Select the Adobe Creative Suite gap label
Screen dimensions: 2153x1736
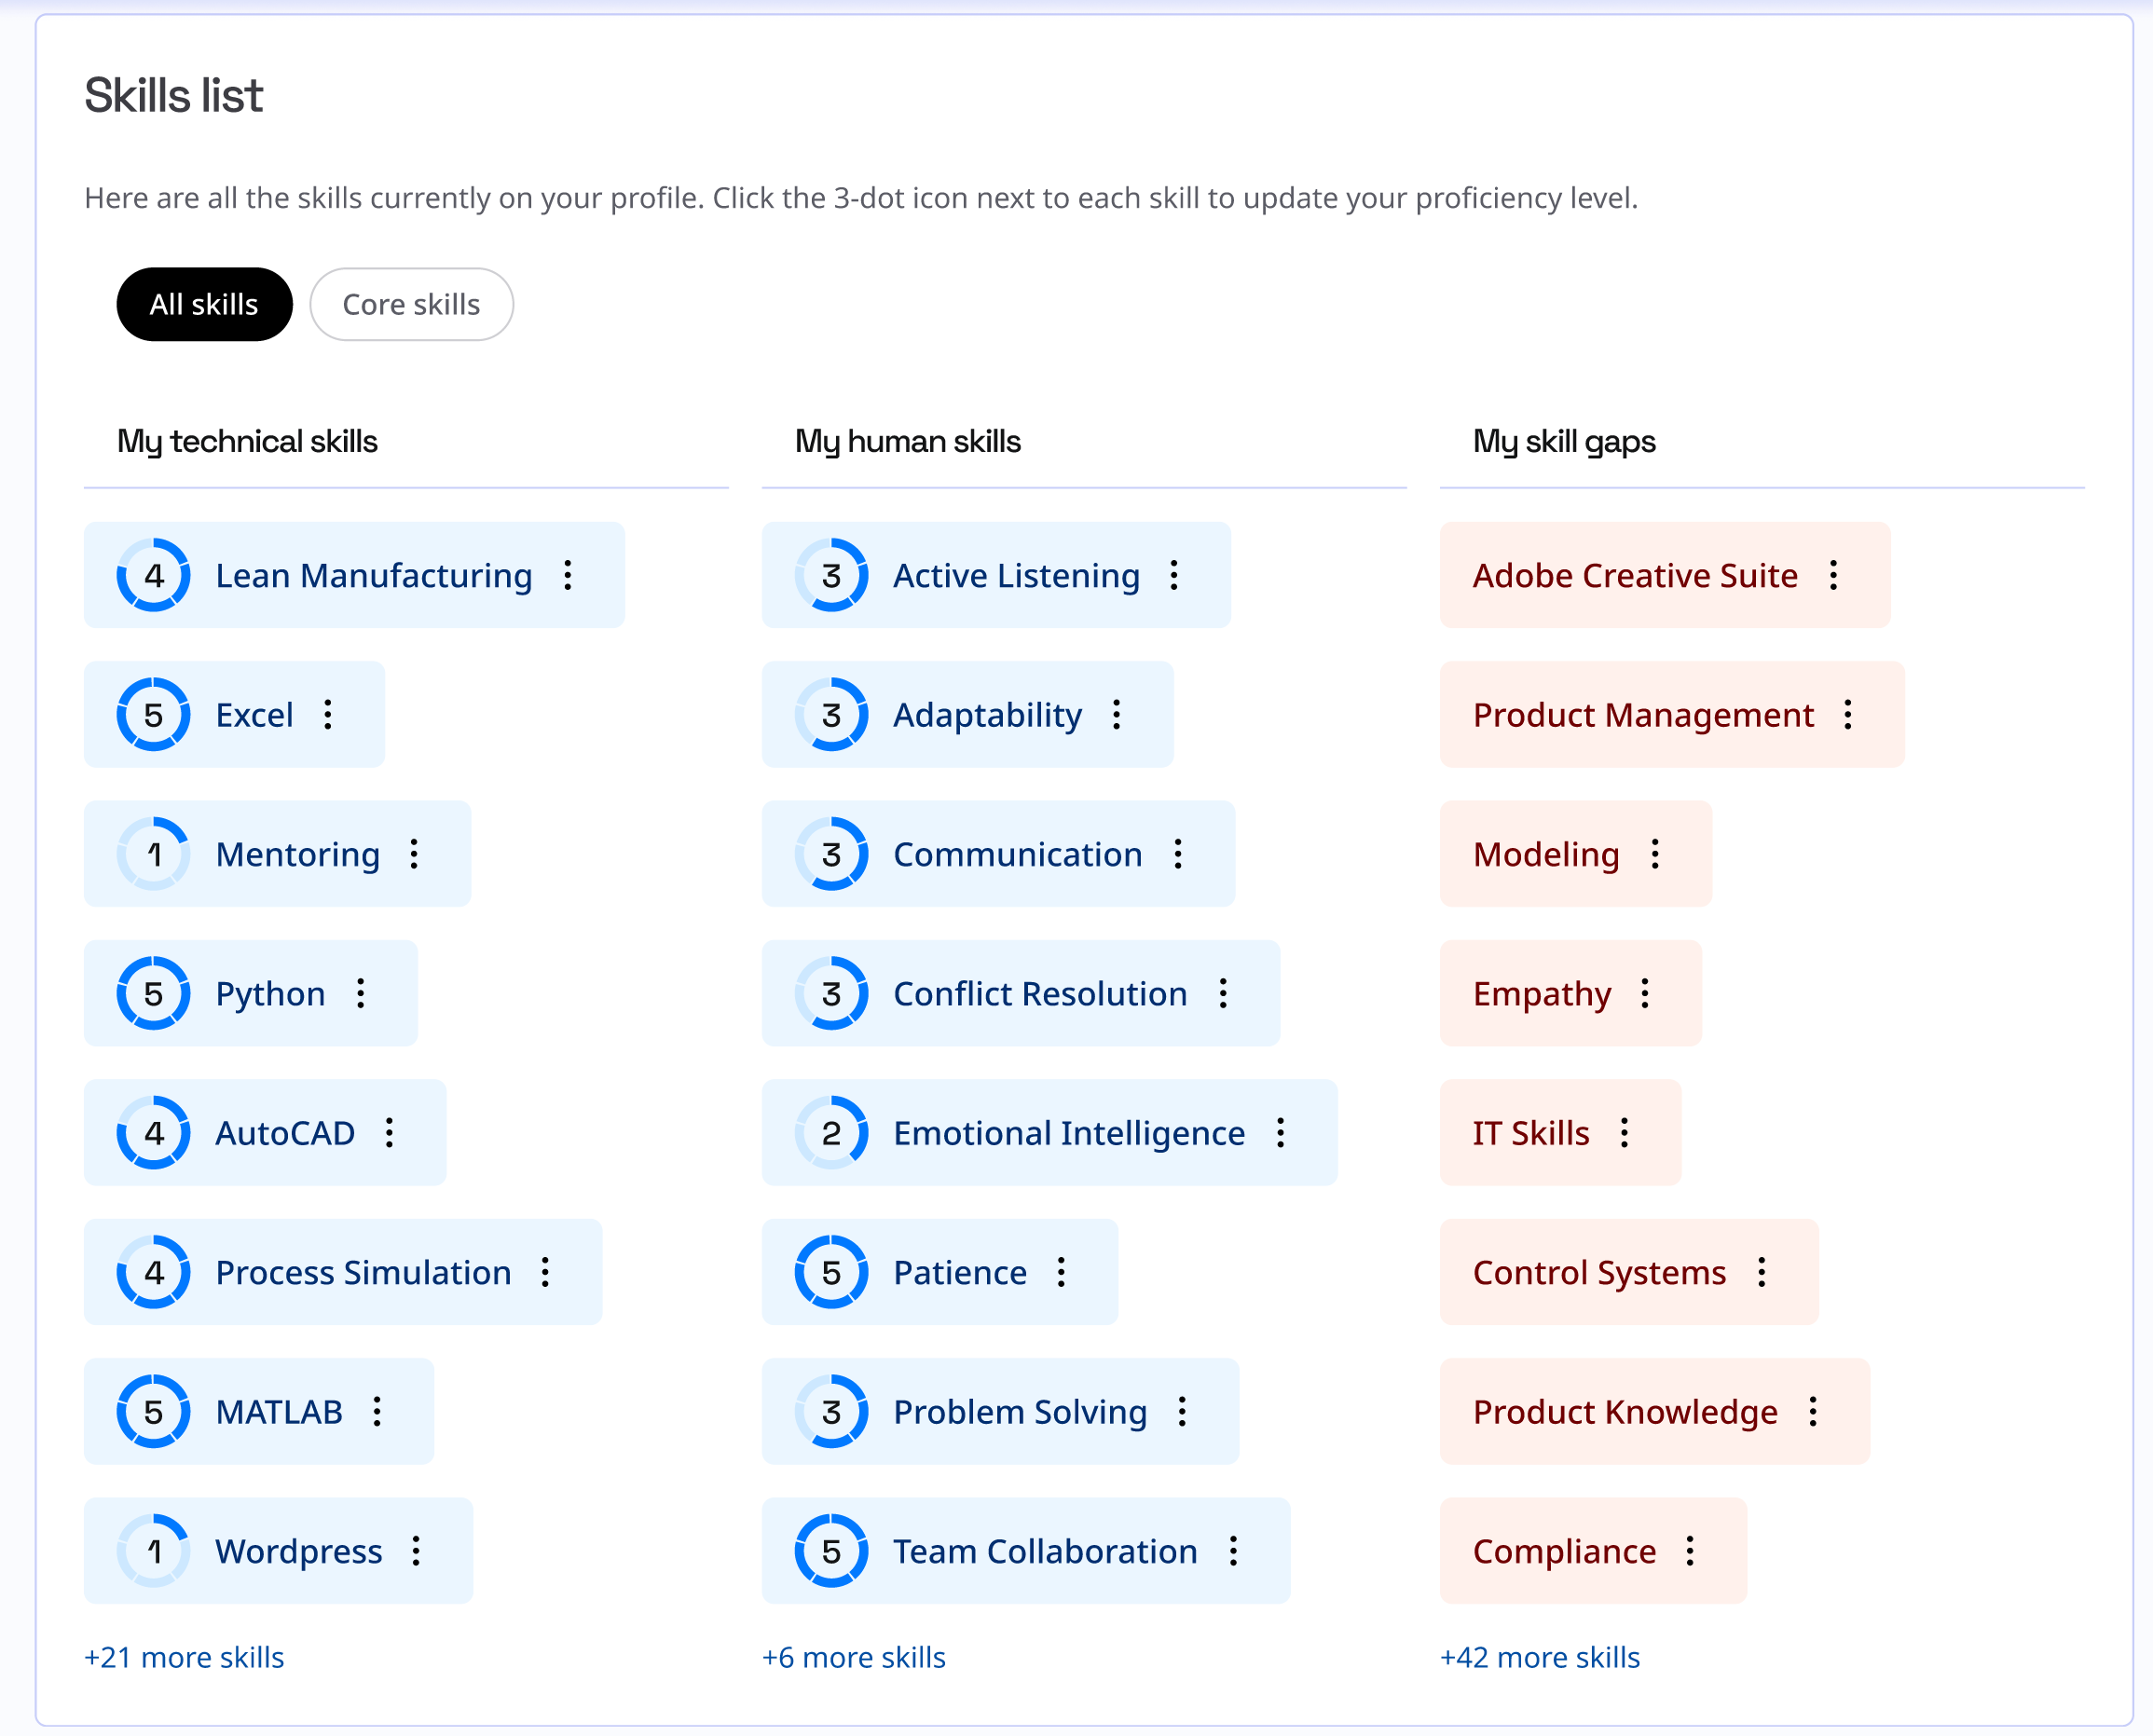(x=1636, y=575)
